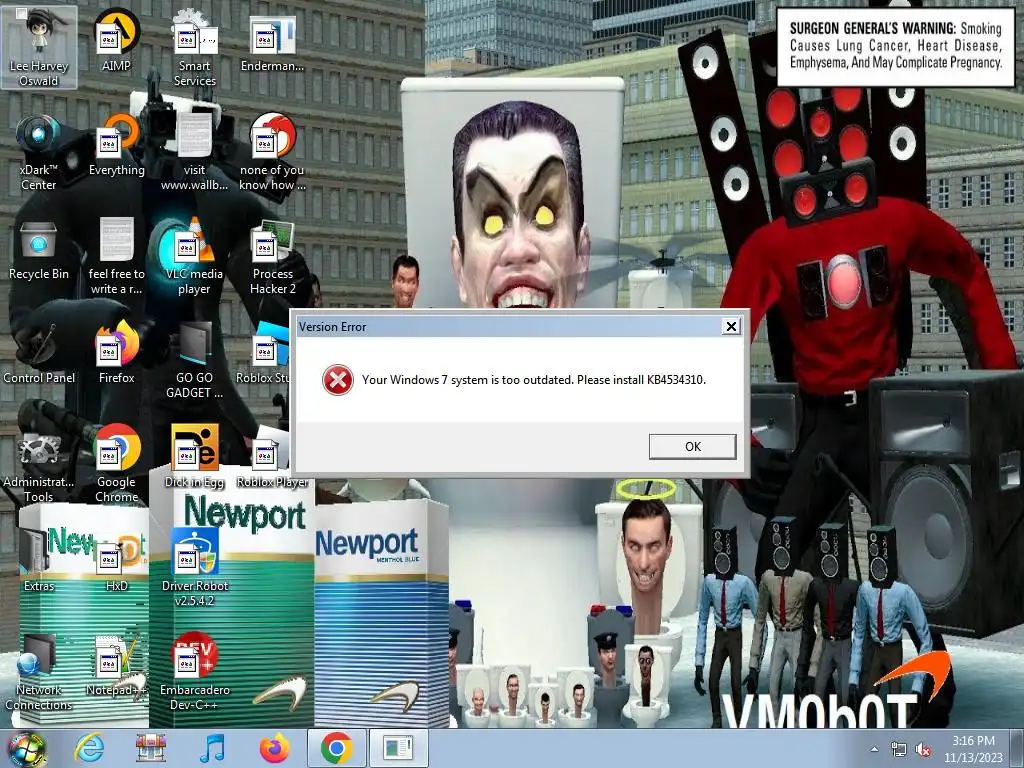Open Internet Explorer from taskbar

coord(89,748)
